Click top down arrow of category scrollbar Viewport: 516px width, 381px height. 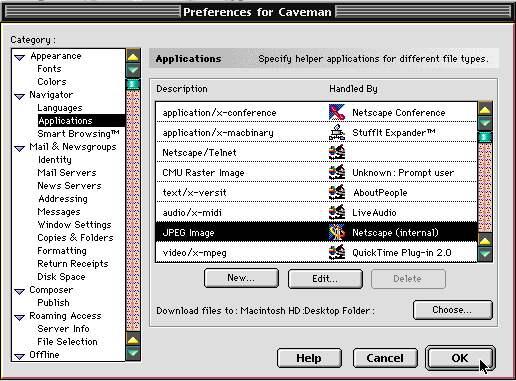pyautogui.click(x=133, y=70)
